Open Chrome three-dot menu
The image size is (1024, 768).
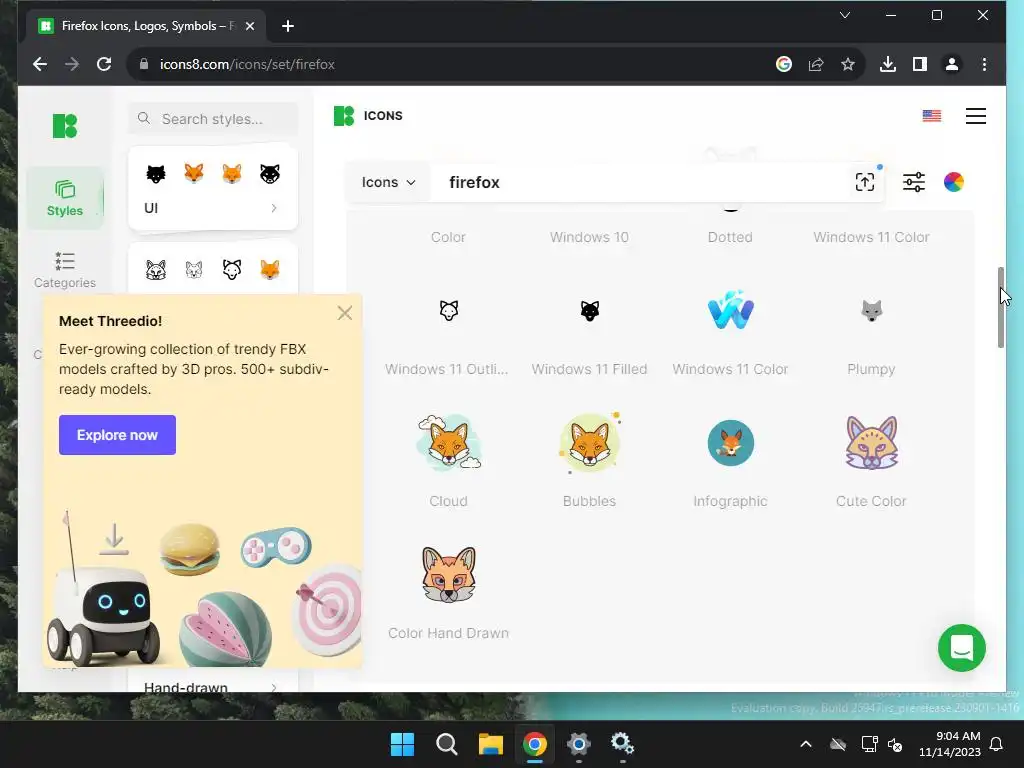[x=984, y=64]
